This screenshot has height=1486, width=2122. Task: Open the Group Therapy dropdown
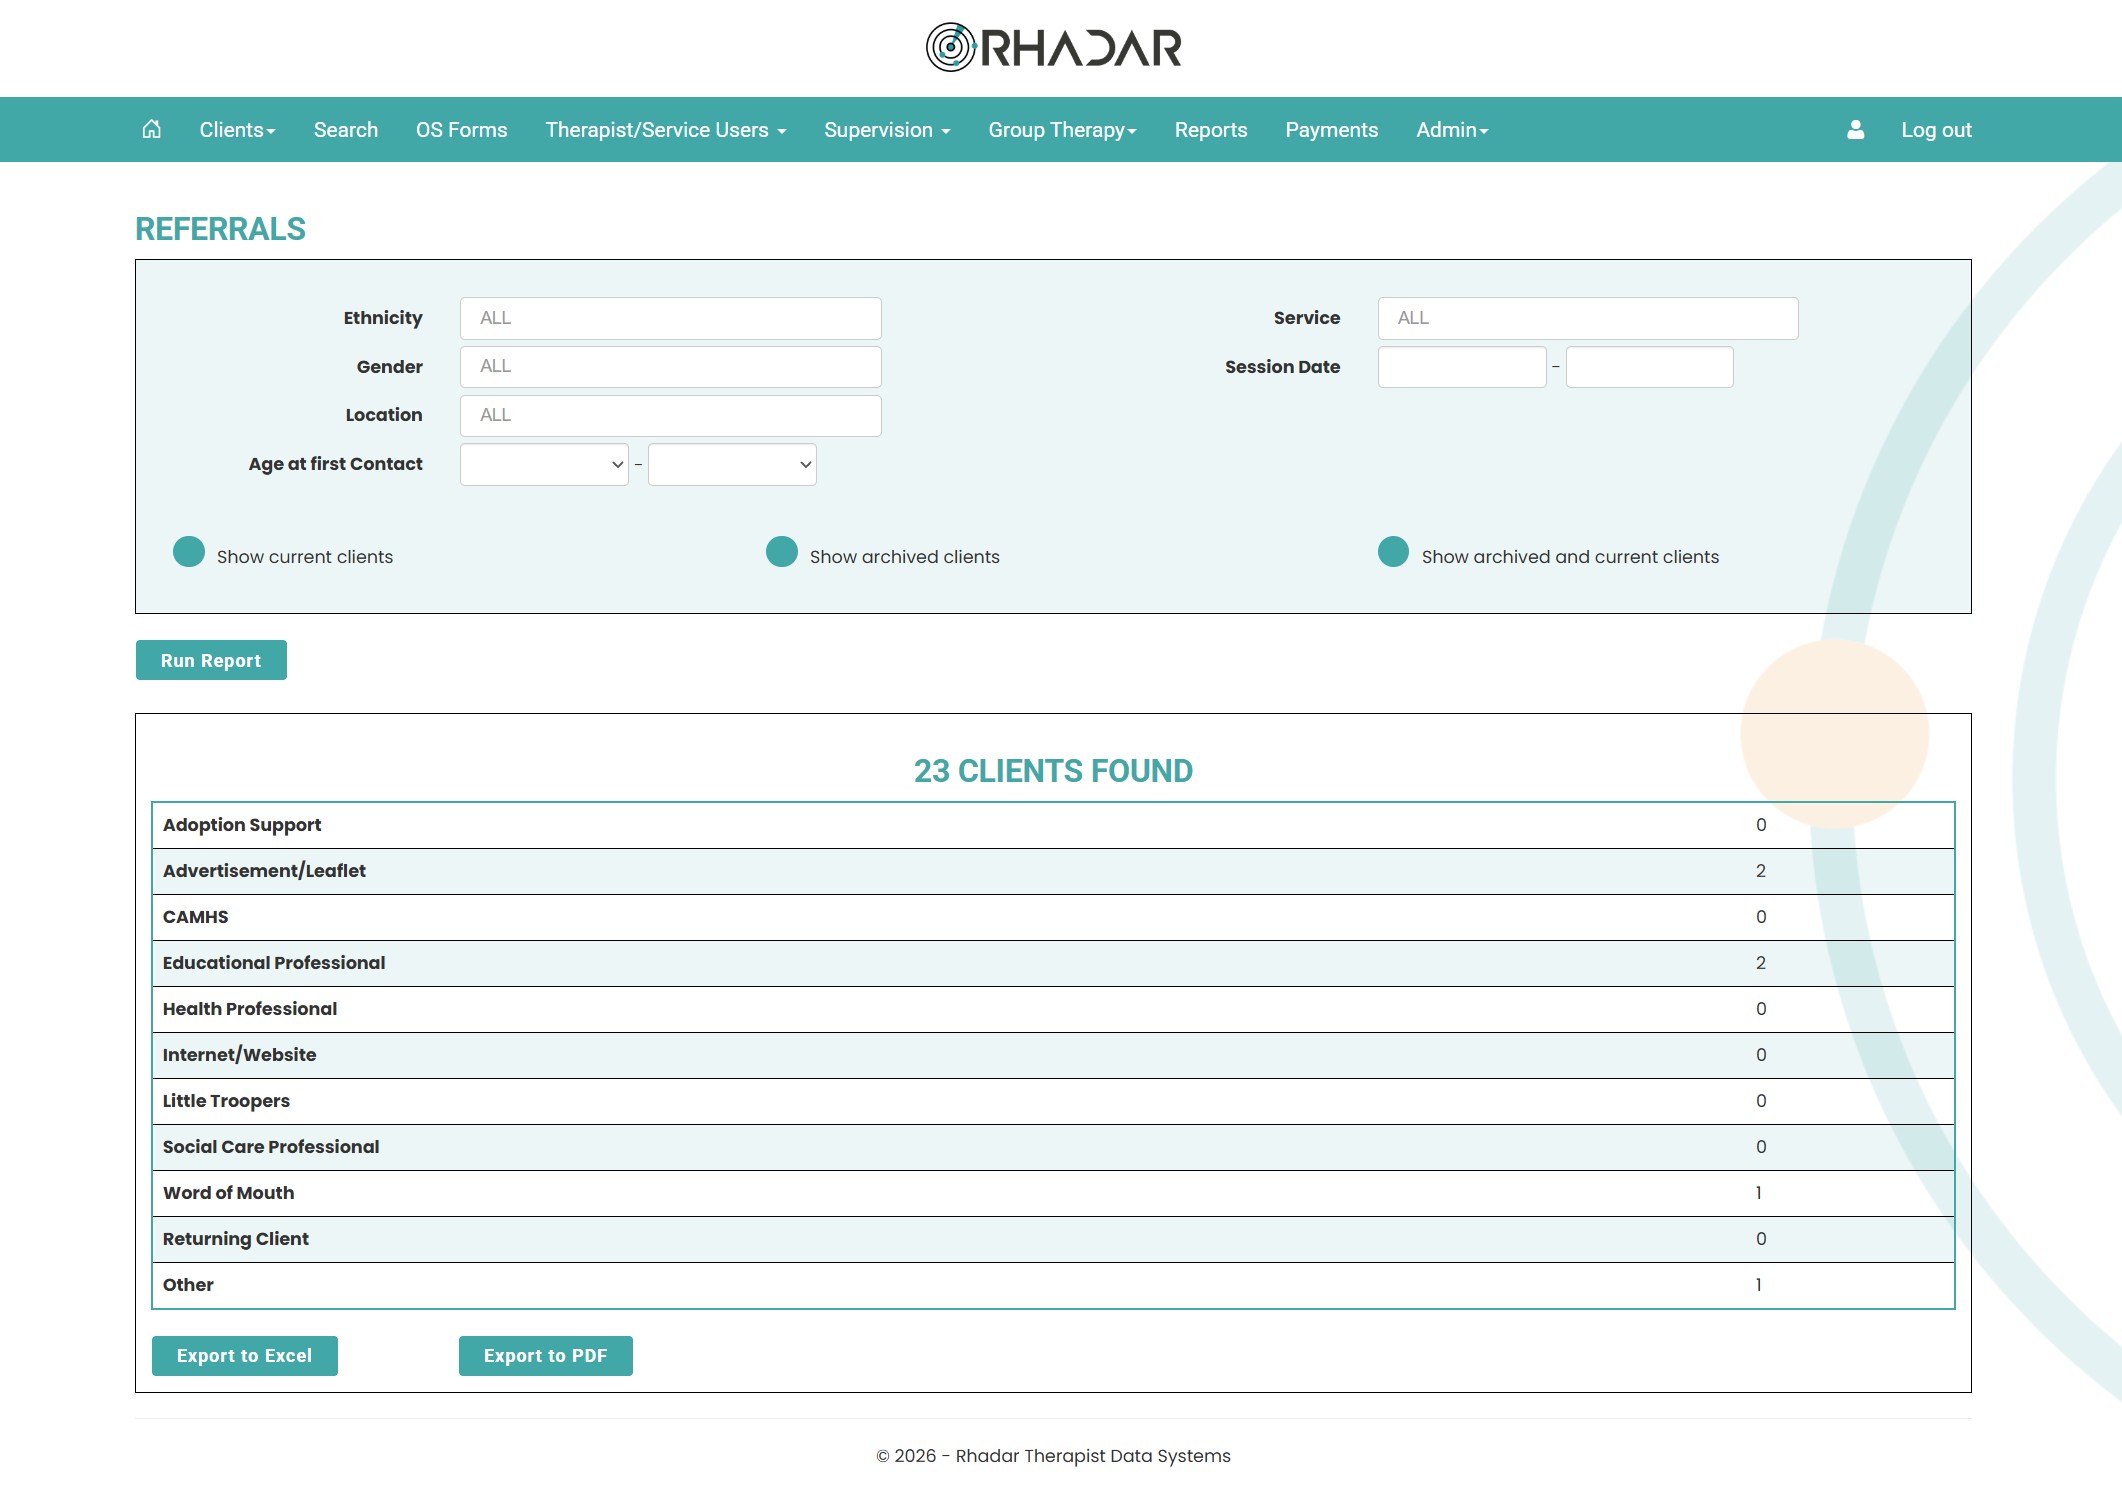point(1062,130)
